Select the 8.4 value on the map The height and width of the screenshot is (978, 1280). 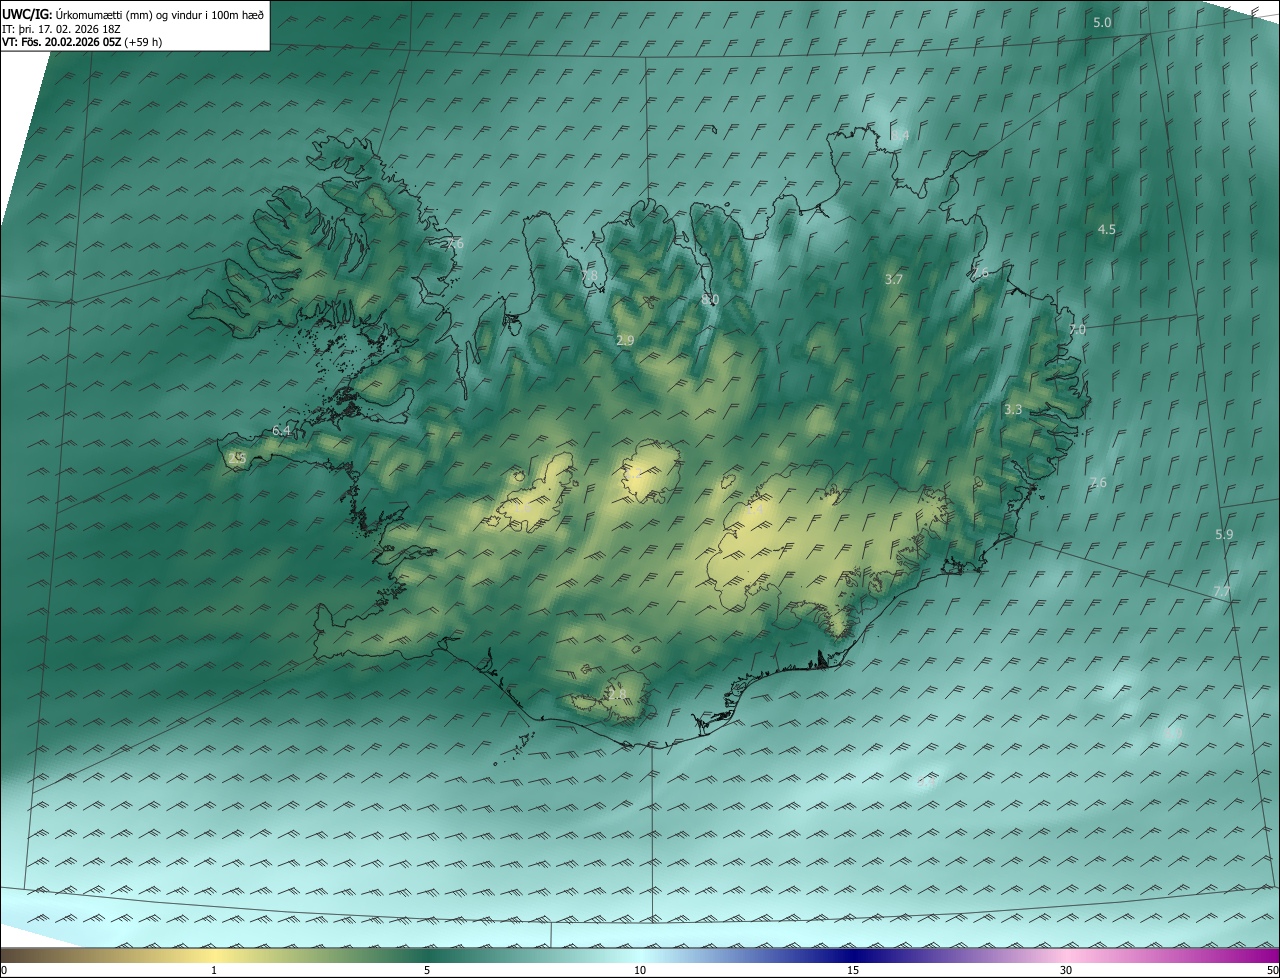[x=900, y=136]
